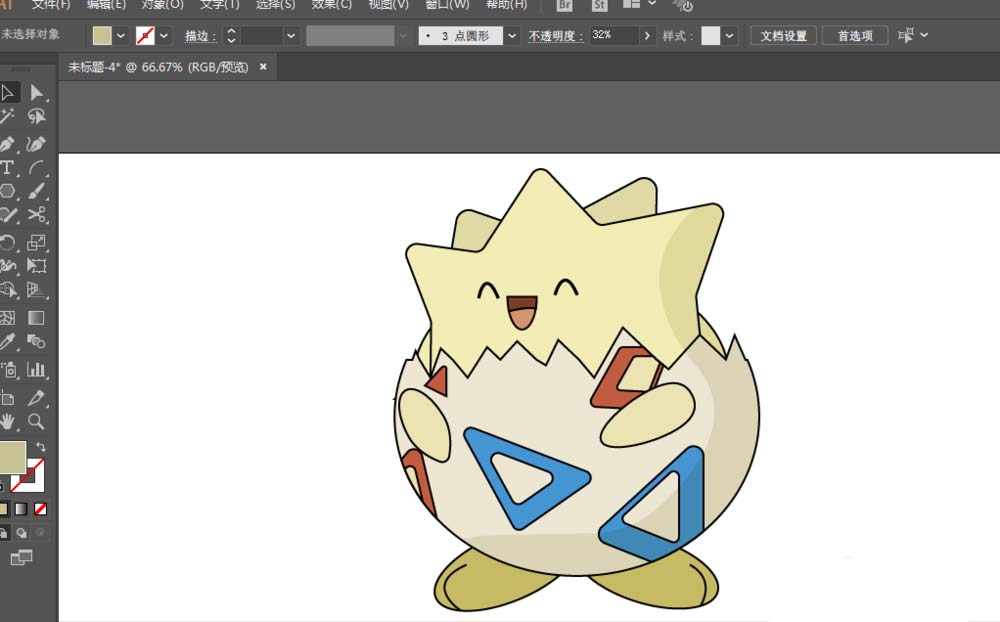The width and height of the screenshot is (1000, 622).
Task: Select the Gradient tool
Action: [36, 318]
